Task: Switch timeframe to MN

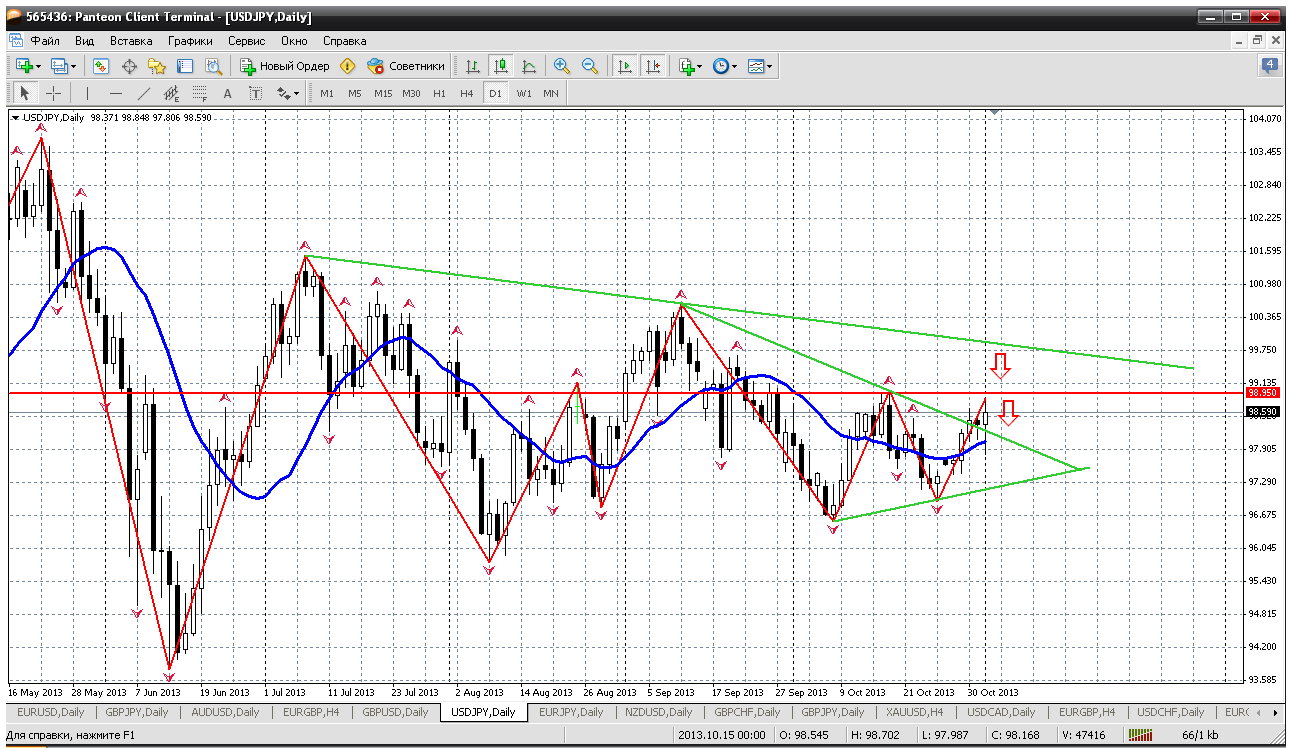Action: pos(551,93)
